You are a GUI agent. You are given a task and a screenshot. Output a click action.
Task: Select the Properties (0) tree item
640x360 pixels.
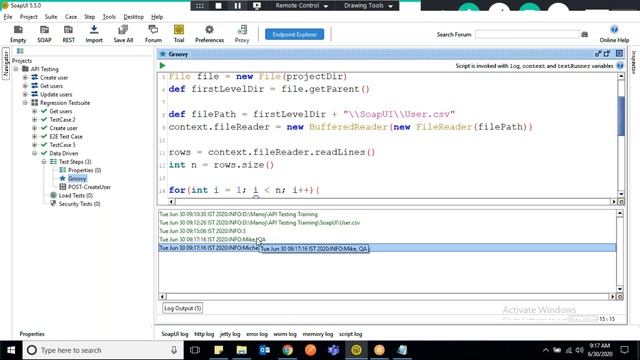tap(84, 170)
